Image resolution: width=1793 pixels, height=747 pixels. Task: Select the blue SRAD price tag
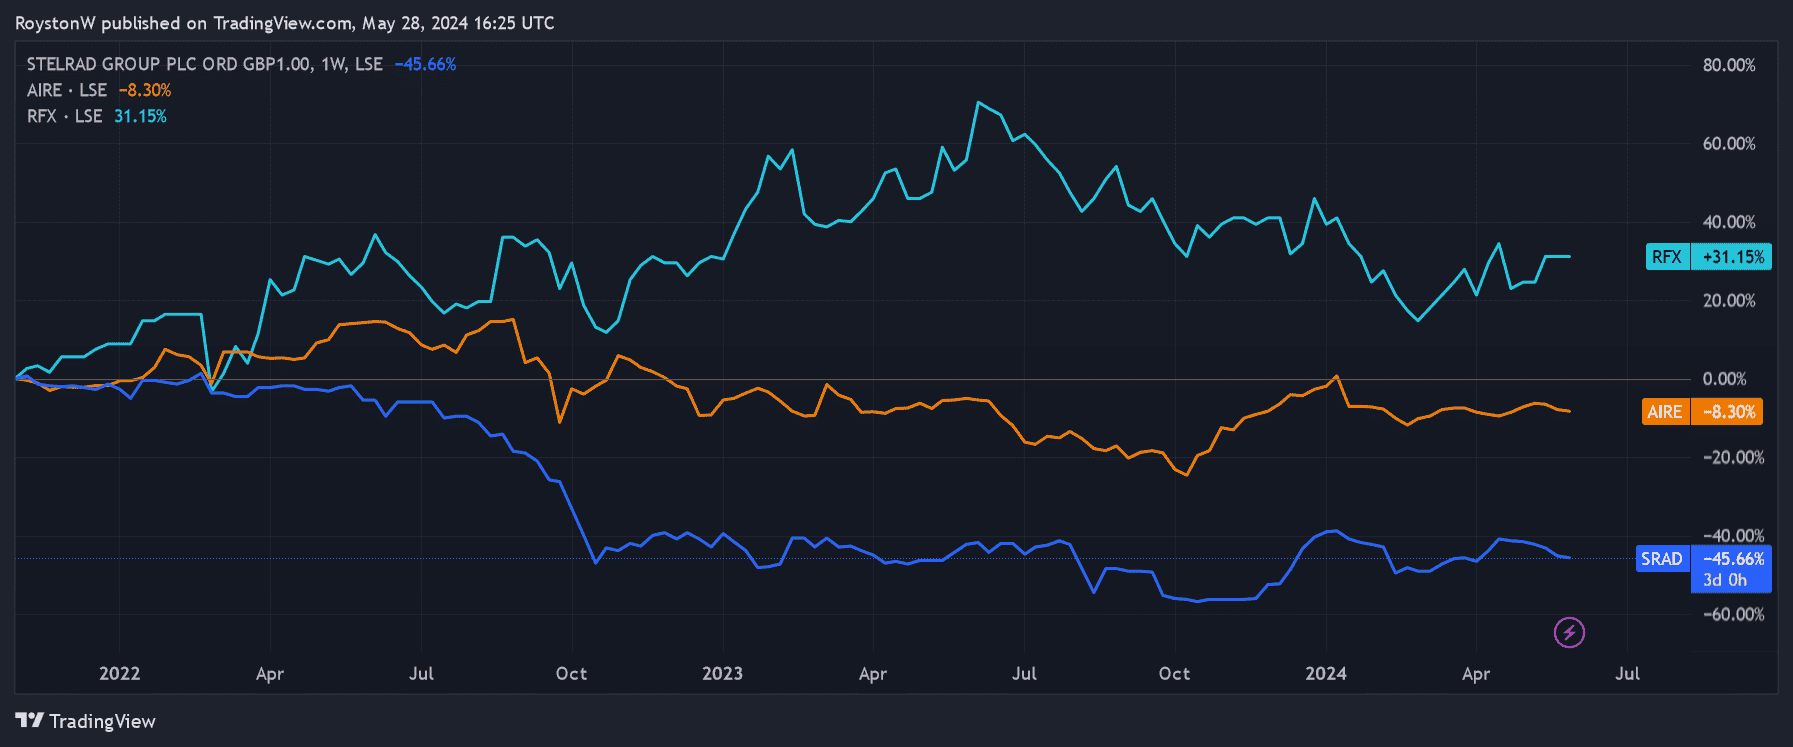click(x=1661, y=559)
